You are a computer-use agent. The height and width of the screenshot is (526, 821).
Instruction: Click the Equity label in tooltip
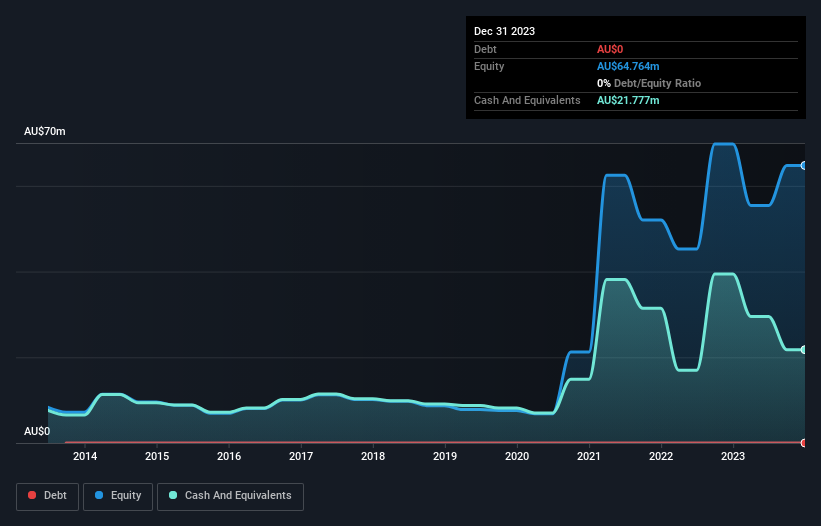coord(489,66)
